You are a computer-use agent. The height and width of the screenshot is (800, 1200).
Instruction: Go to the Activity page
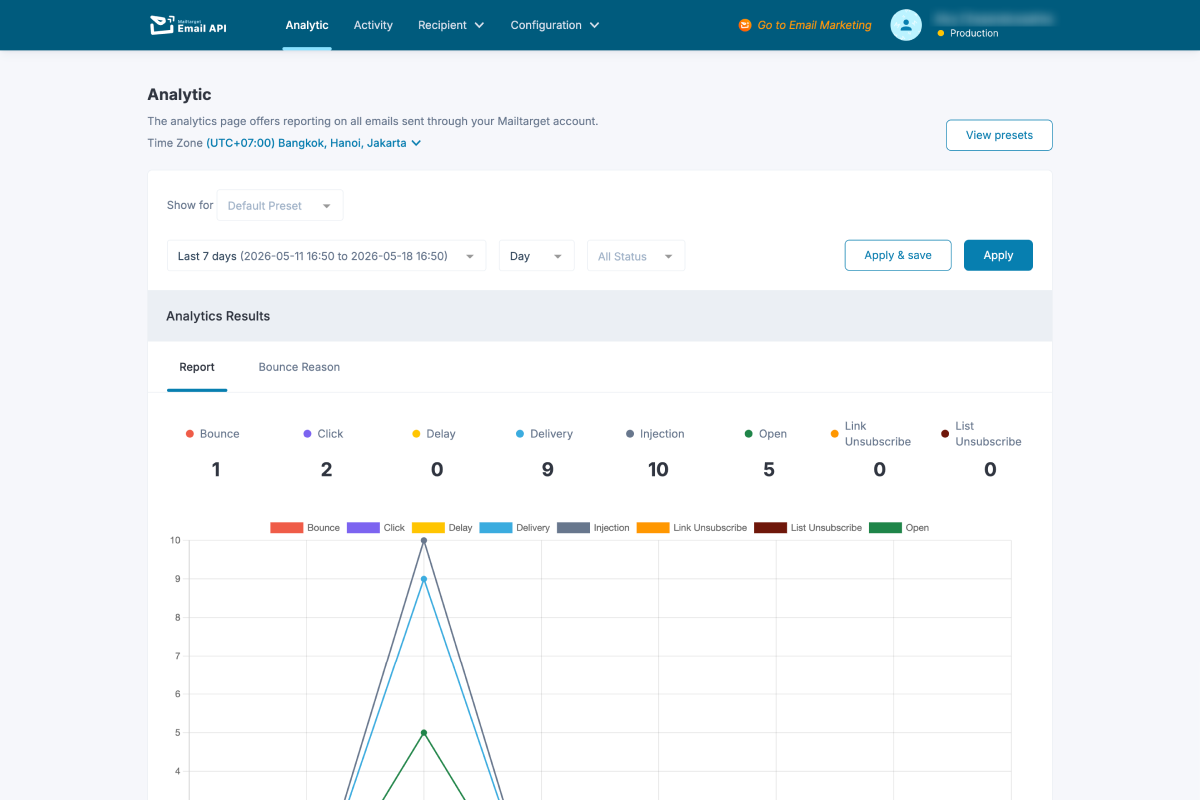373,25
